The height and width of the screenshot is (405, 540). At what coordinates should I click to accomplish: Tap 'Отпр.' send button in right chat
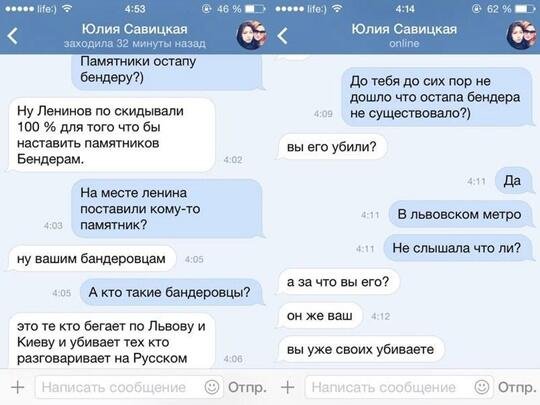coord(517,388)
